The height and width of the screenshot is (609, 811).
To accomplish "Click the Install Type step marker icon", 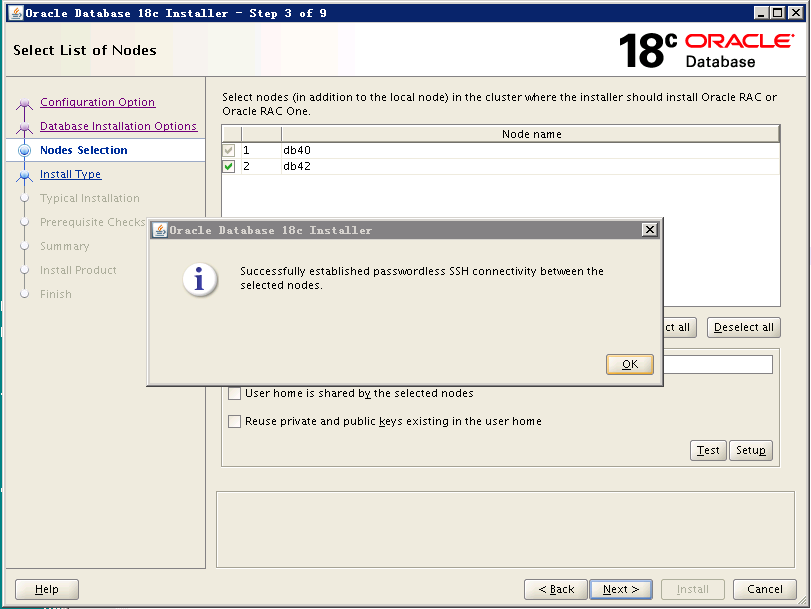I will [x=24, y=176].
